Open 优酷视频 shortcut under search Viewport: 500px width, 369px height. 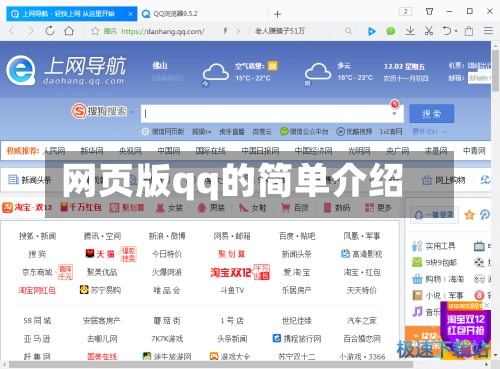[354, 132]
